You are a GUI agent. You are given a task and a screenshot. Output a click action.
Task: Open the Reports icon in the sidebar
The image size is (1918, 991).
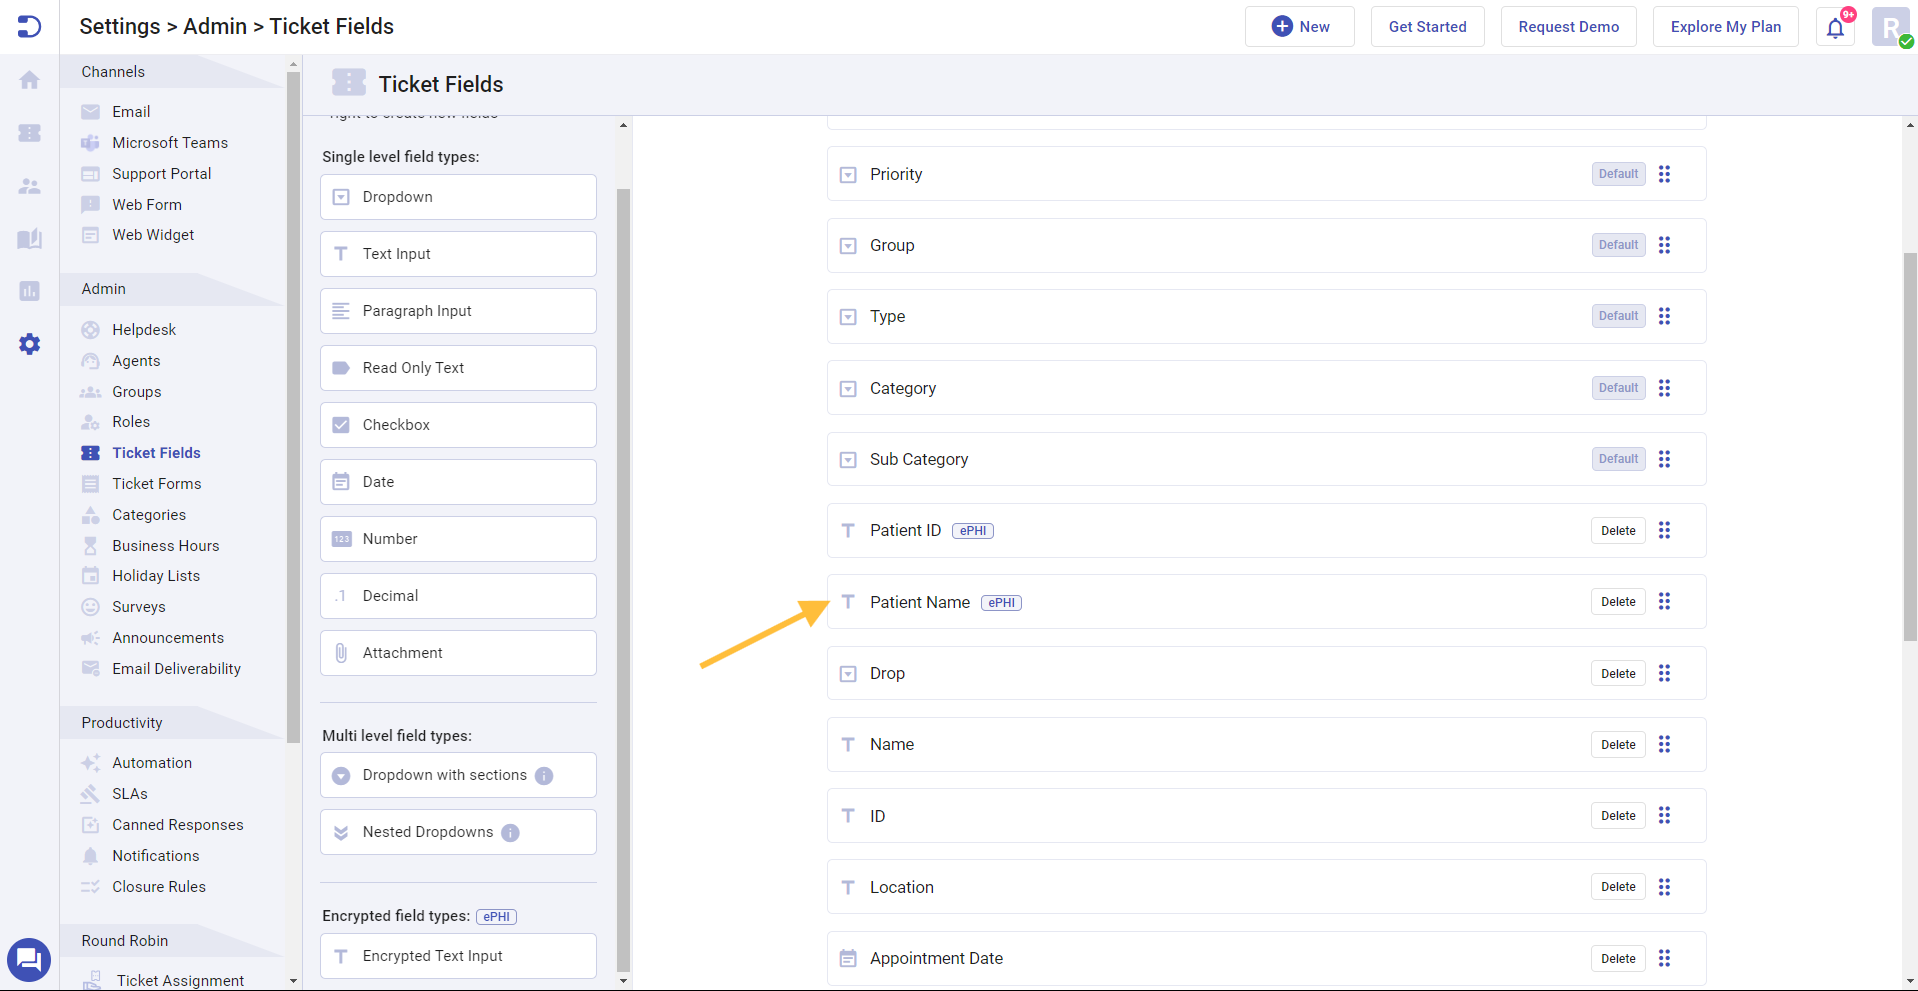[x=29, y=291]
